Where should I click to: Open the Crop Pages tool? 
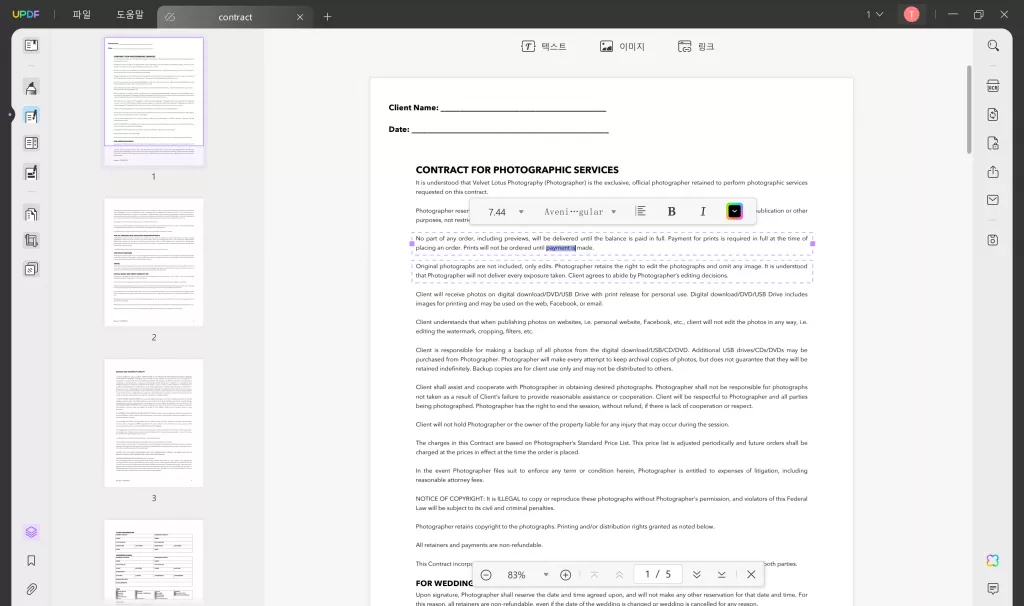(31, 240)
